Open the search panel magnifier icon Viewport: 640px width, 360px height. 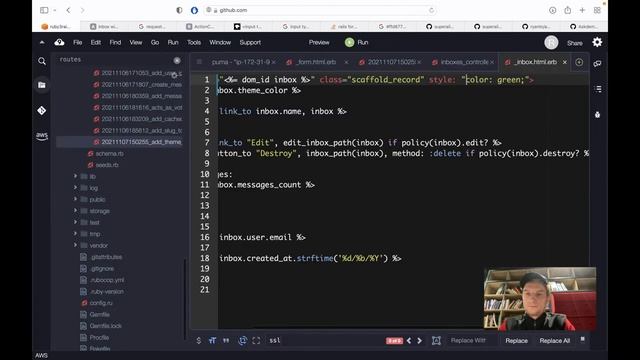click(42, 61)
